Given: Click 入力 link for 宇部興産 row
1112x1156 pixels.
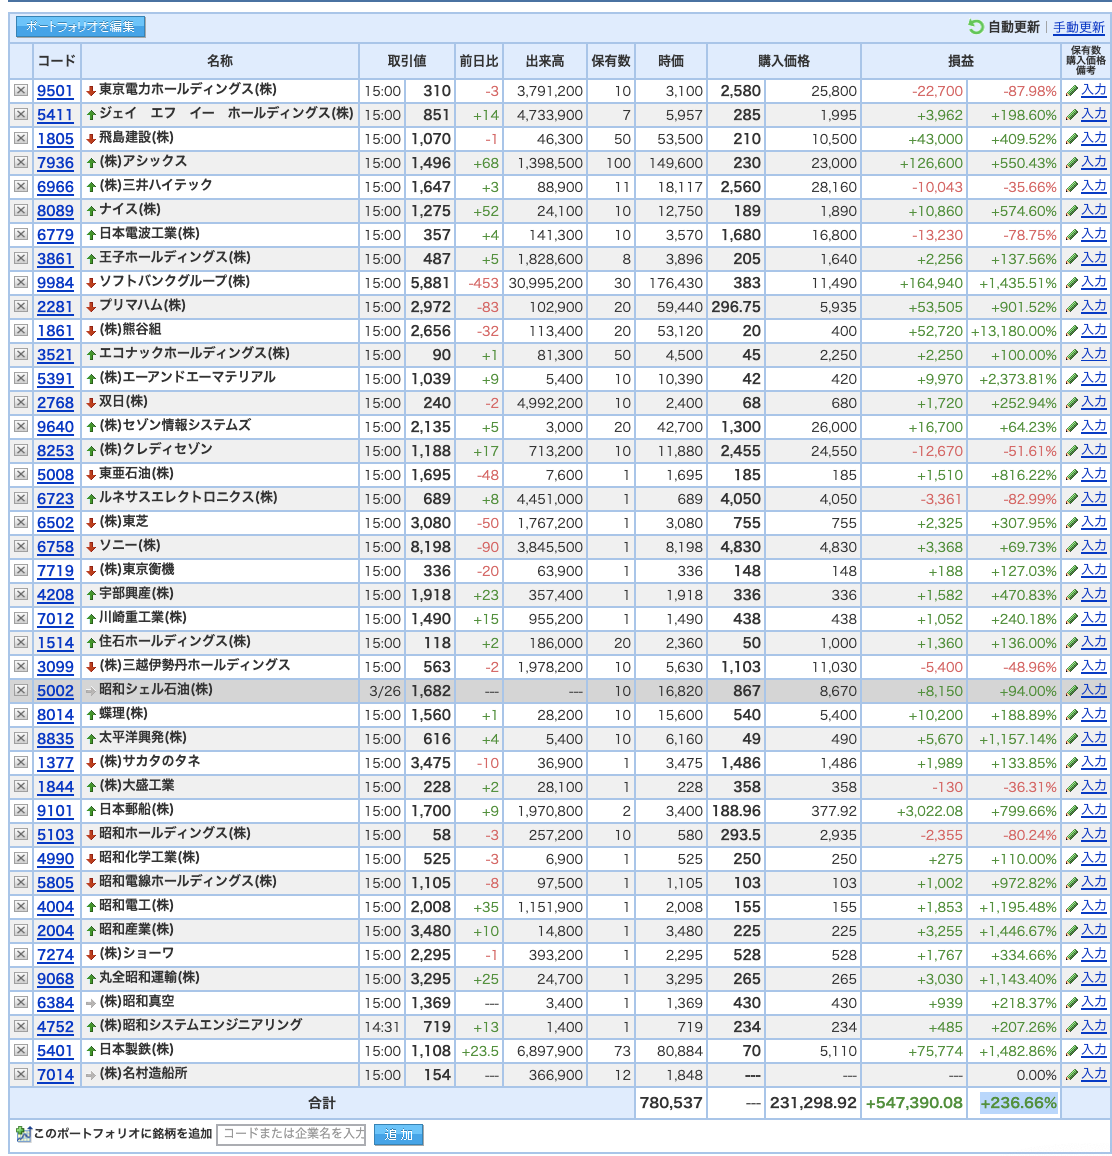Looking at the screenshot, I should (1094, 594).
